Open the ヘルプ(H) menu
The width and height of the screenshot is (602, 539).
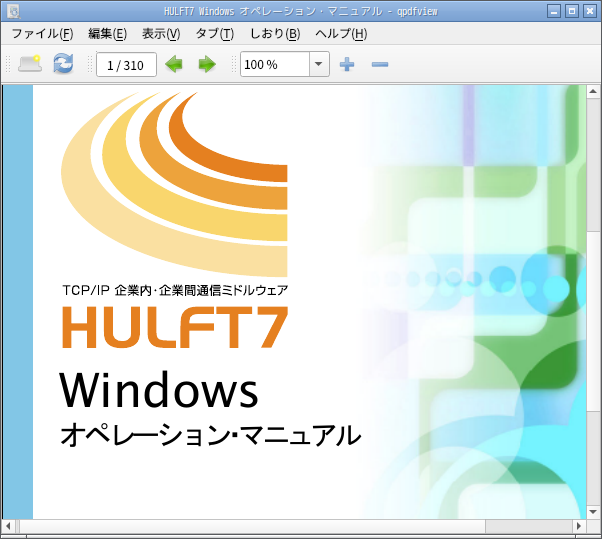(341, 34)
